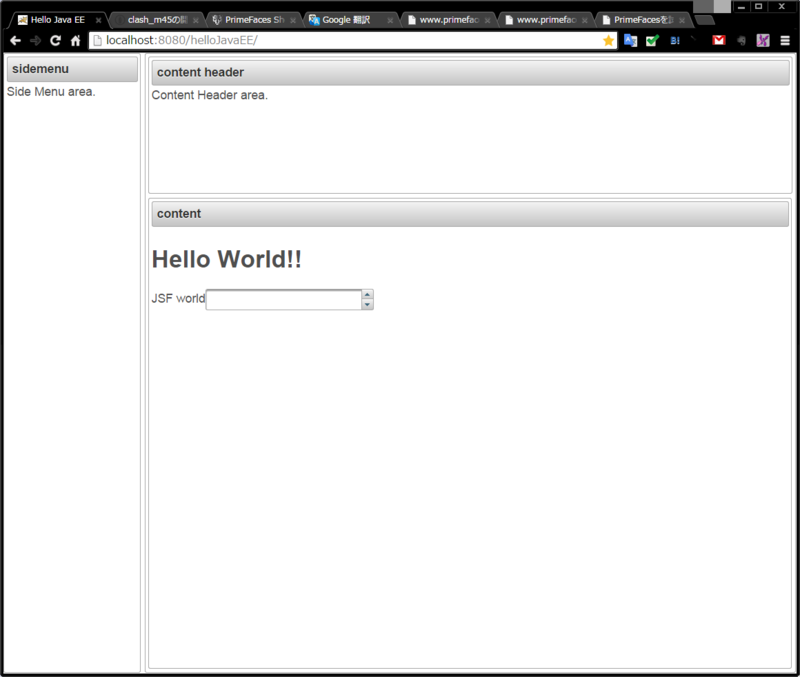Close the first www.primefac tab
800x677 pixels.
click(x=487, y=20)
